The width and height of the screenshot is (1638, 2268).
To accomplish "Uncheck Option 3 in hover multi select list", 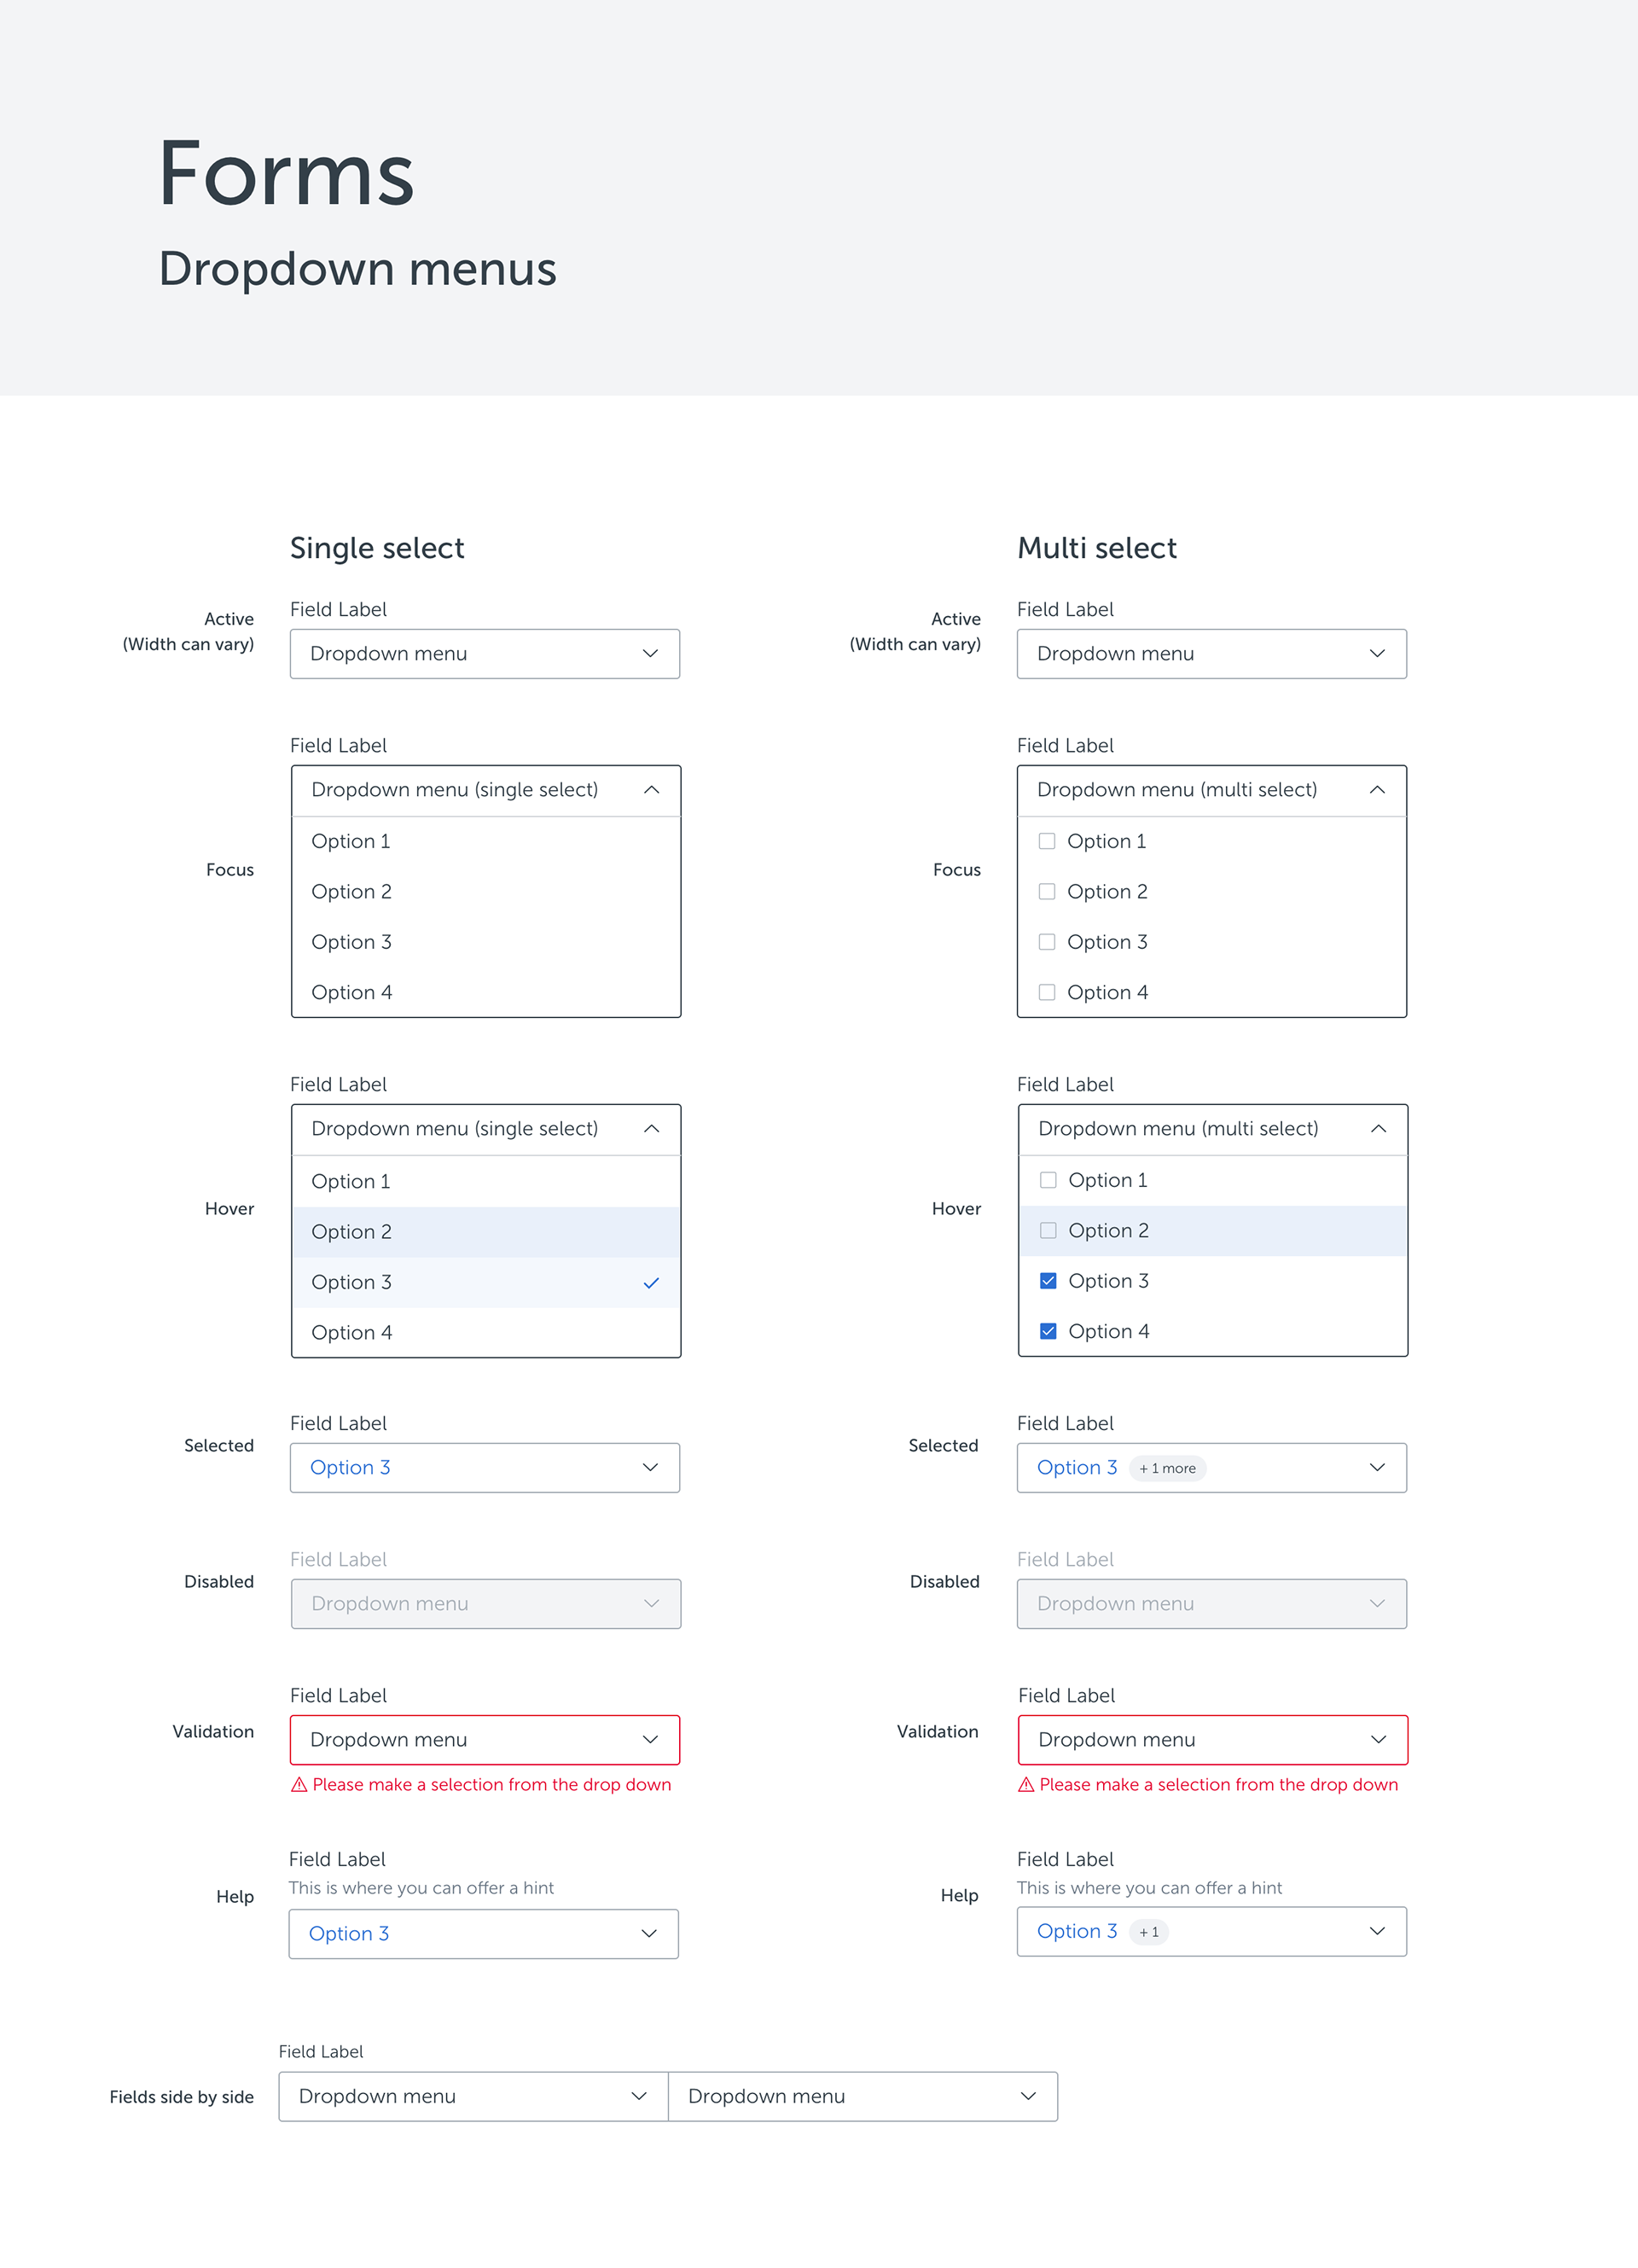I will (x=1048, y=1281).
